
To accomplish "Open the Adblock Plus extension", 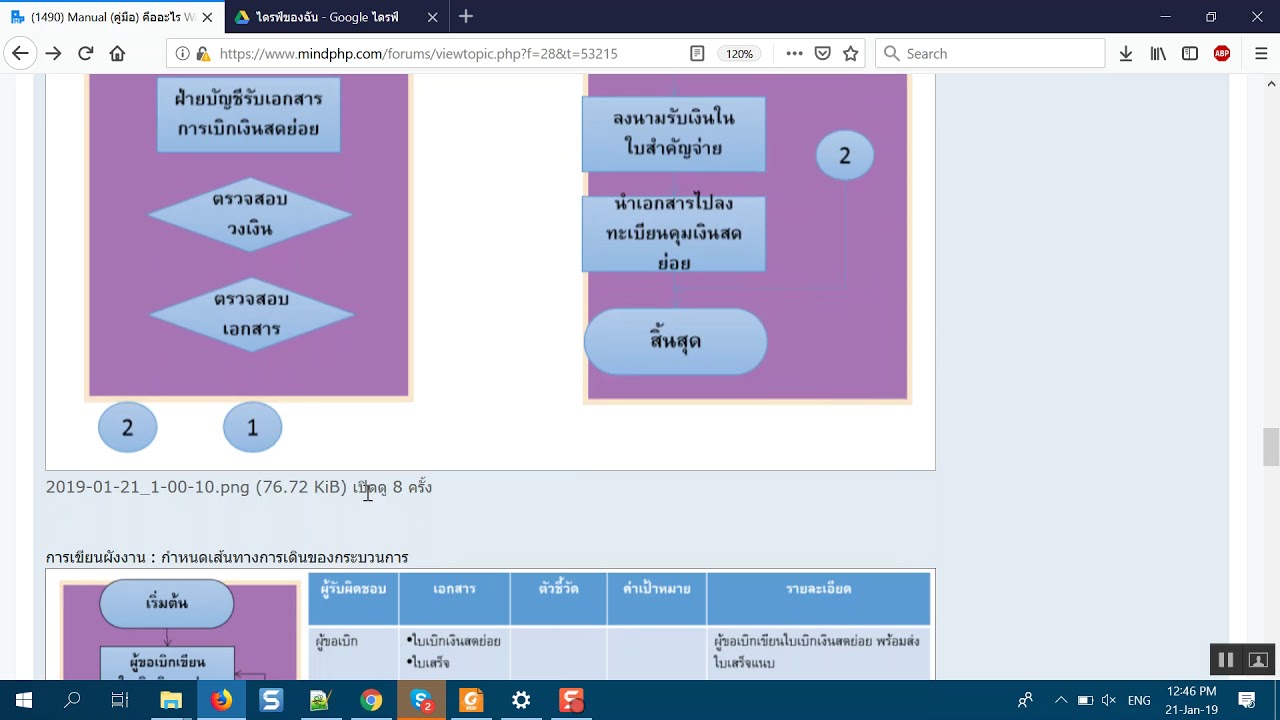I will [x=1222, y=54].
